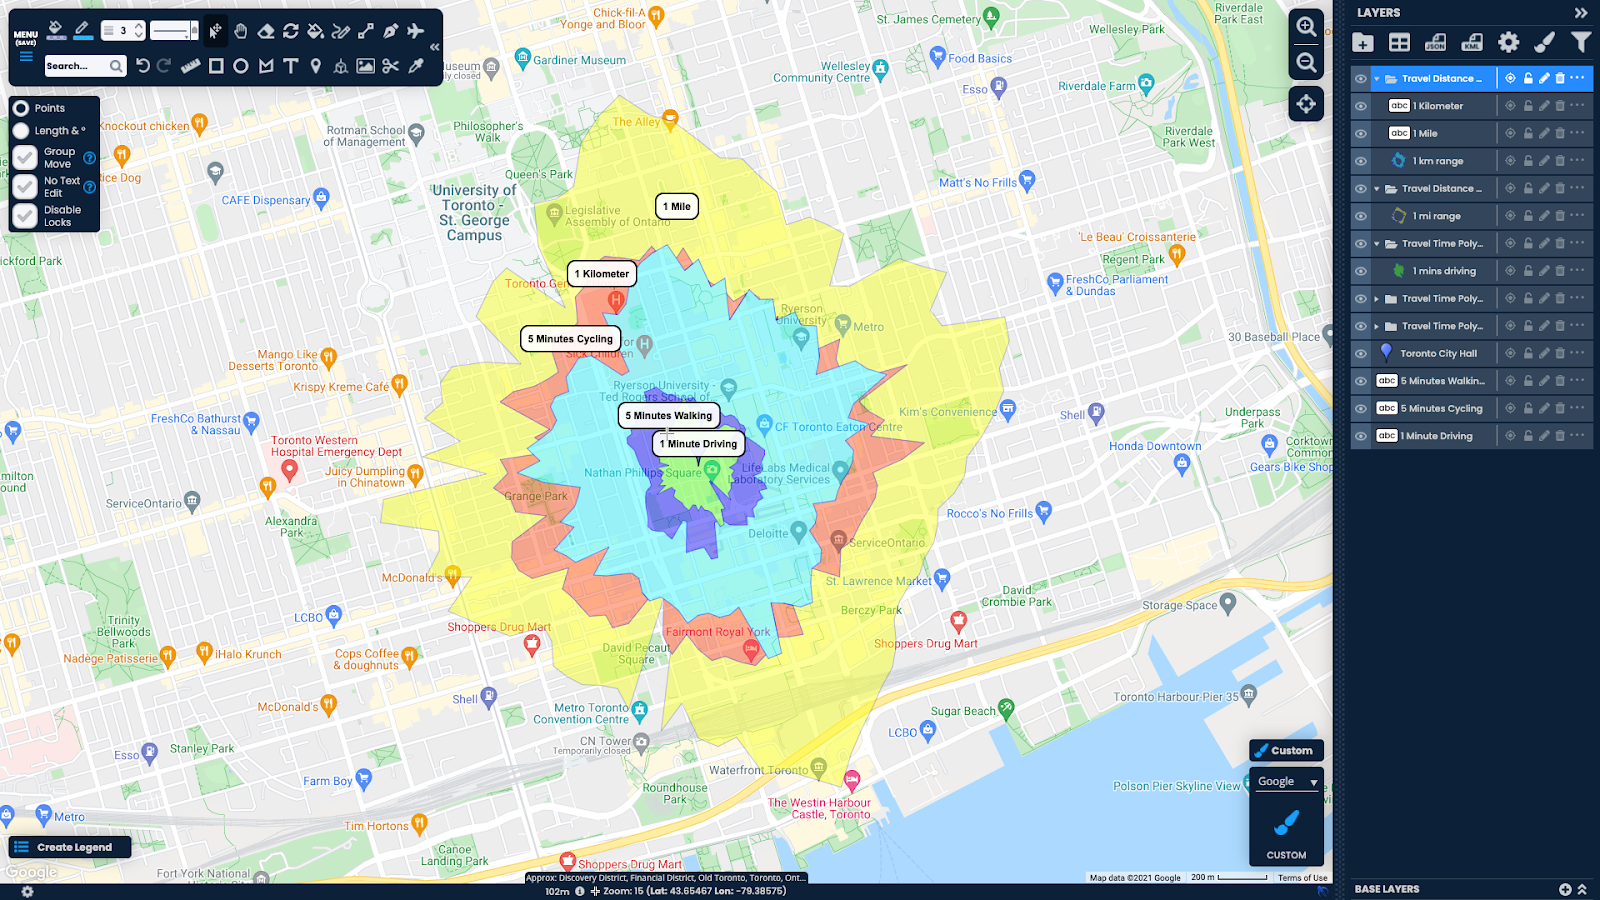Open more options for Toronto City Hall

(1577, 353)
